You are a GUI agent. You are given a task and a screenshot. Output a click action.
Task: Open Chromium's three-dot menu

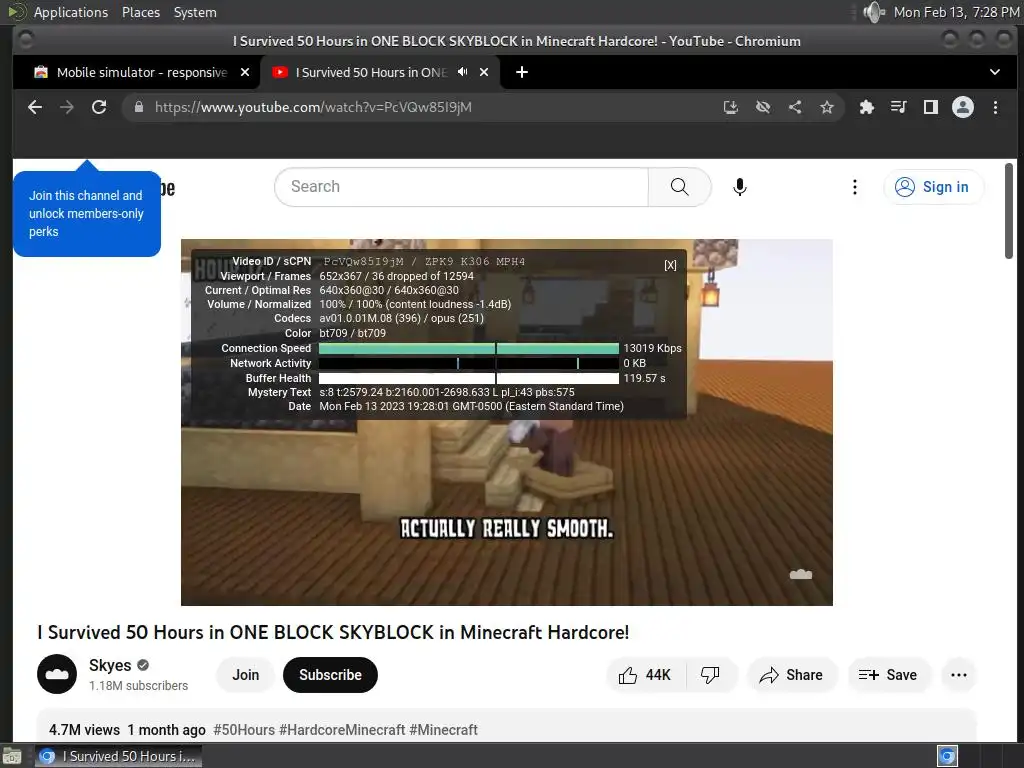[x=995, y=107]
